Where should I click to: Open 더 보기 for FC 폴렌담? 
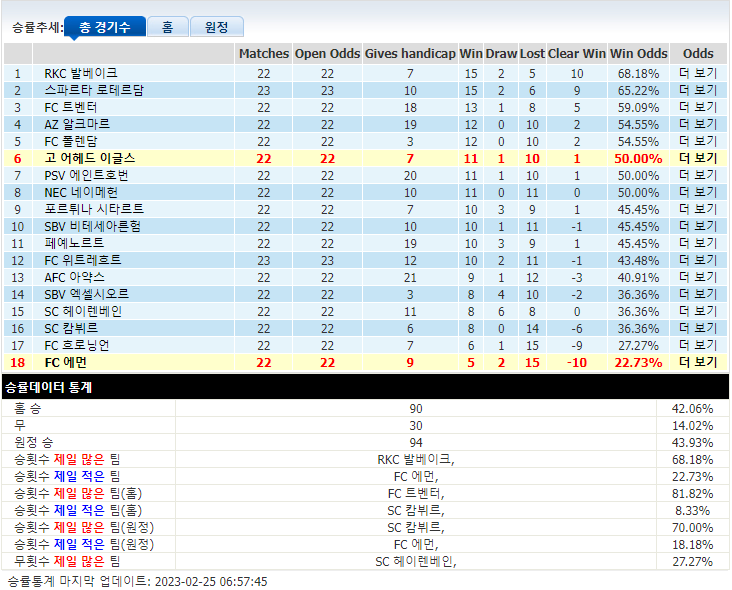click(698, 141)
